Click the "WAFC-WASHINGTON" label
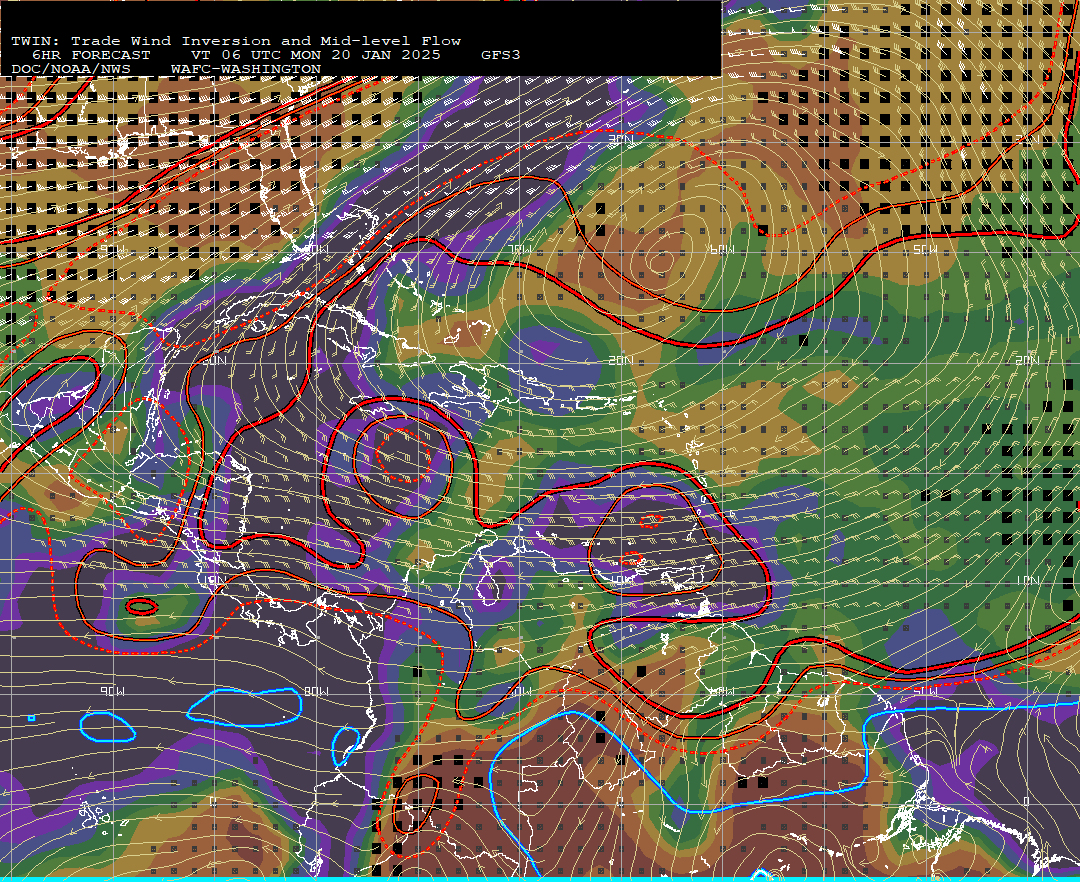 point(245,70)
